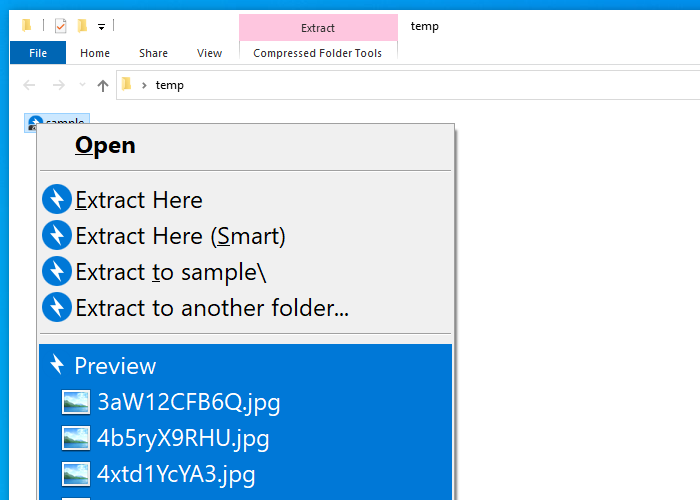
Task: Click the Properties checkmark icon in the title bar
Action: point(61,25)
